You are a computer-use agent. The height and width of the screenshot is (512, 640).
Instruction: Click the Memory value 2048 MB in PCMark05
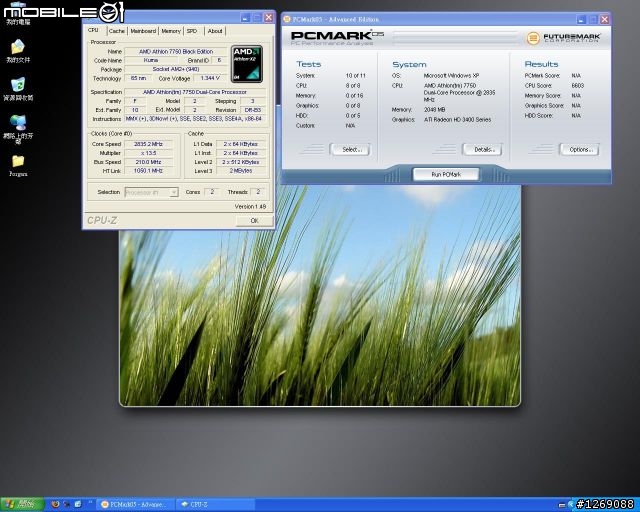click(x=434, y=109)
